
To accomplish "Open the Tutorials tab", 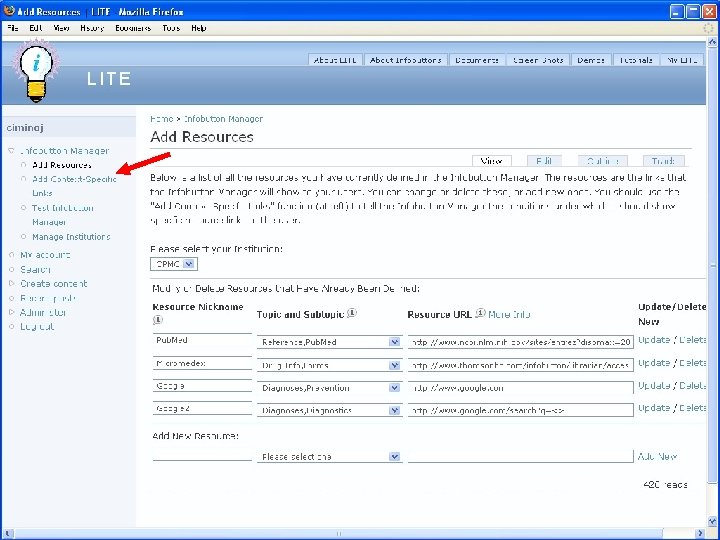I will 636,60.
